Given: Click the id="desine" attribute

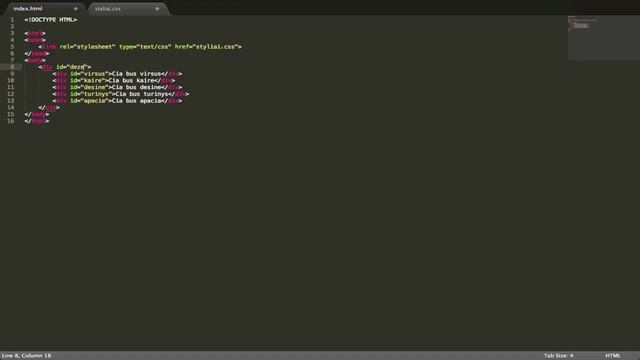Looking at the screenshot, I should tap(89, 87).
